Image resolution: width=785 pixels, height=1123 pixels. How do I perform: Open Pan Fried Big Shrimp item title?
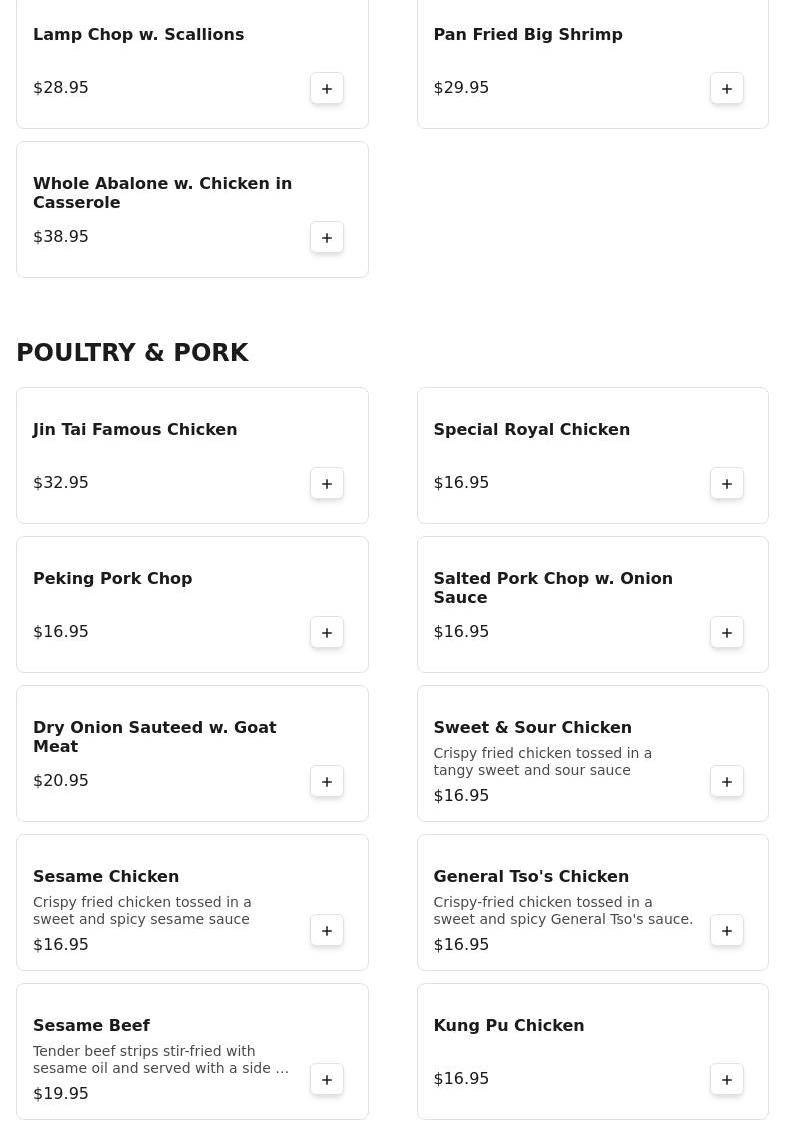pos(528,34)
